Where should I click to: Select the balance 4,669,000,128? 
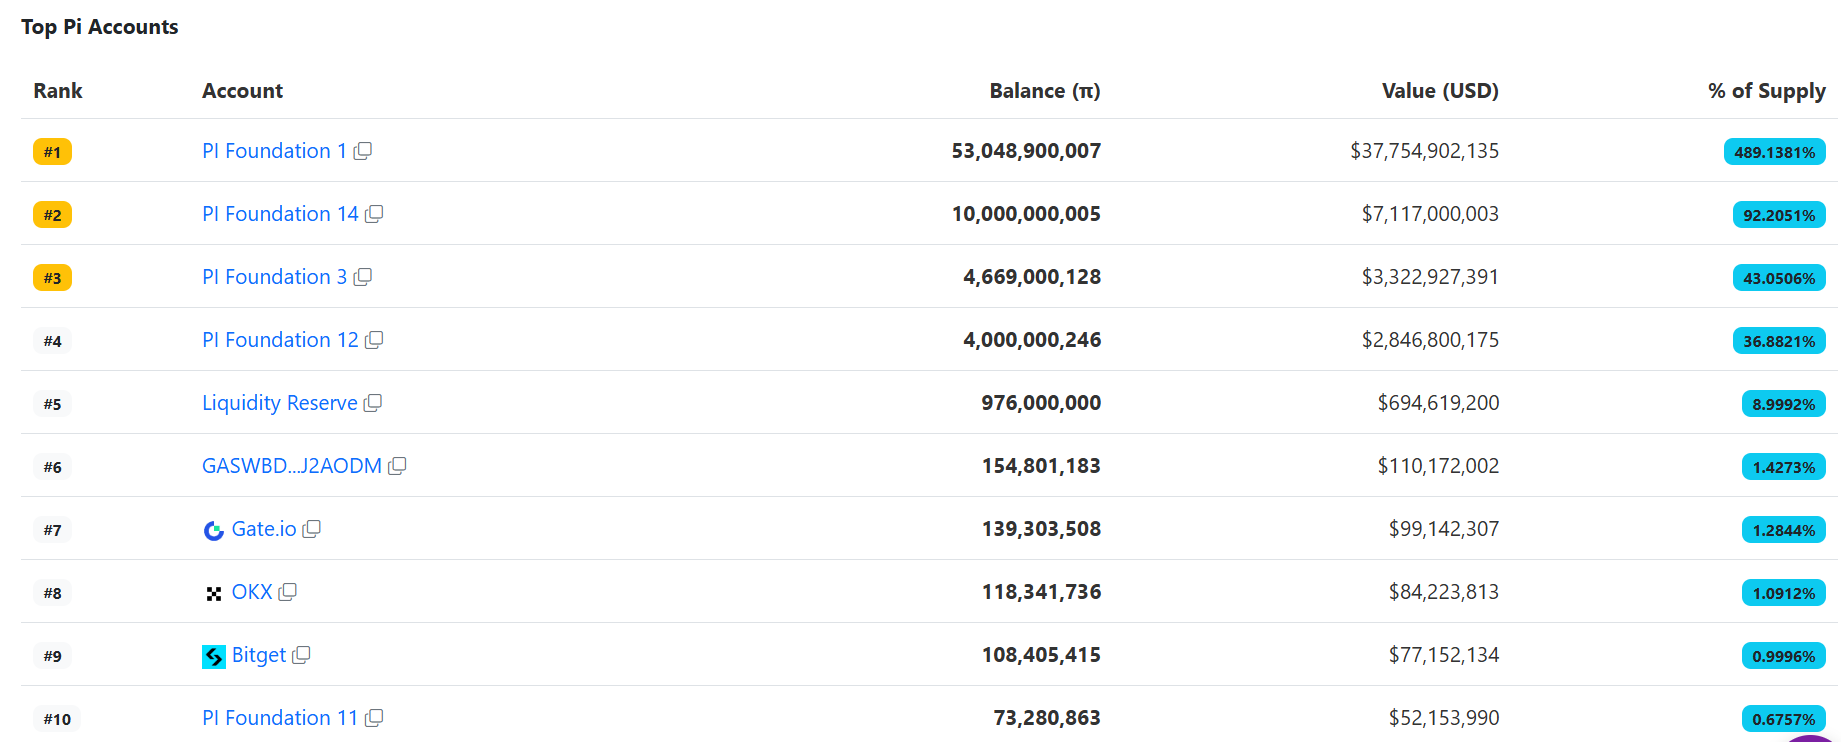(1032, 277)
